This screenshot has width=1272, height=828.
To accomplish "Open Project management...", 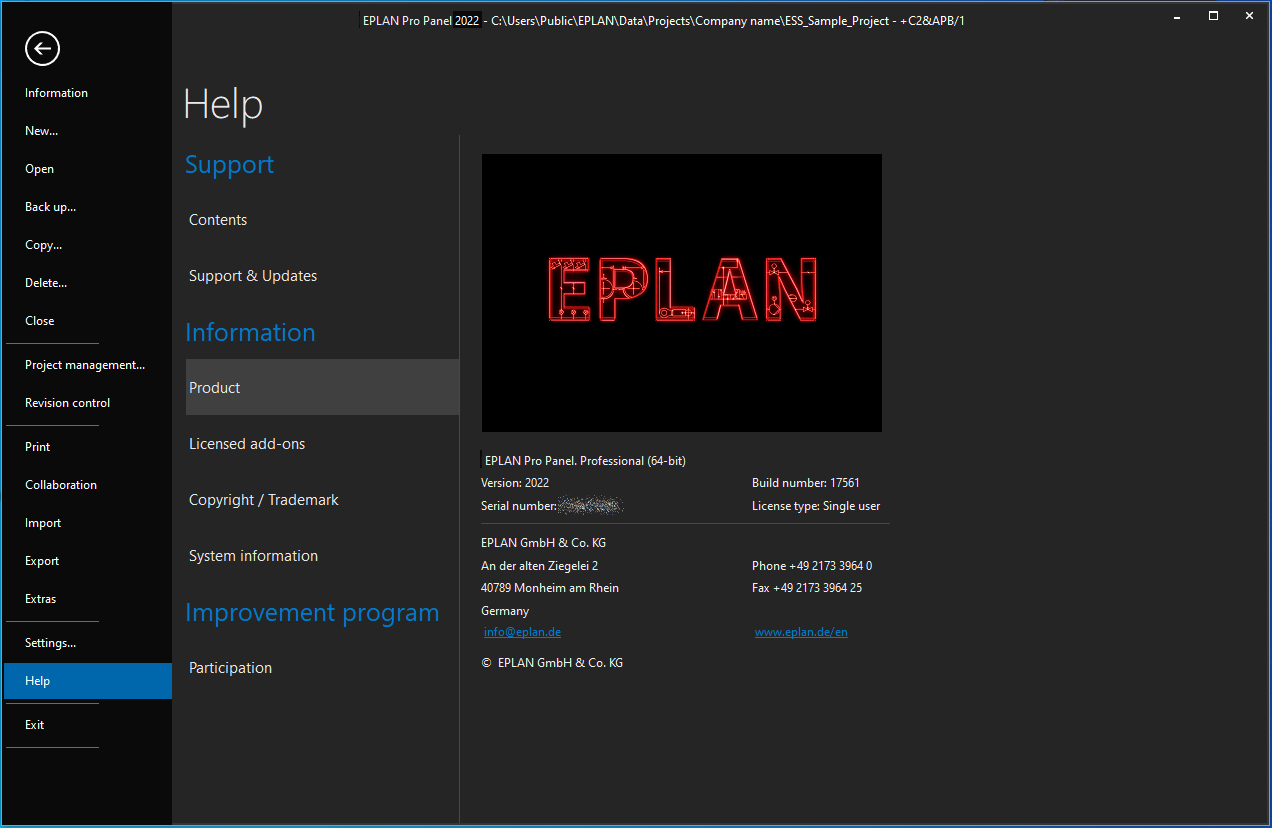I will pos(85,365).
